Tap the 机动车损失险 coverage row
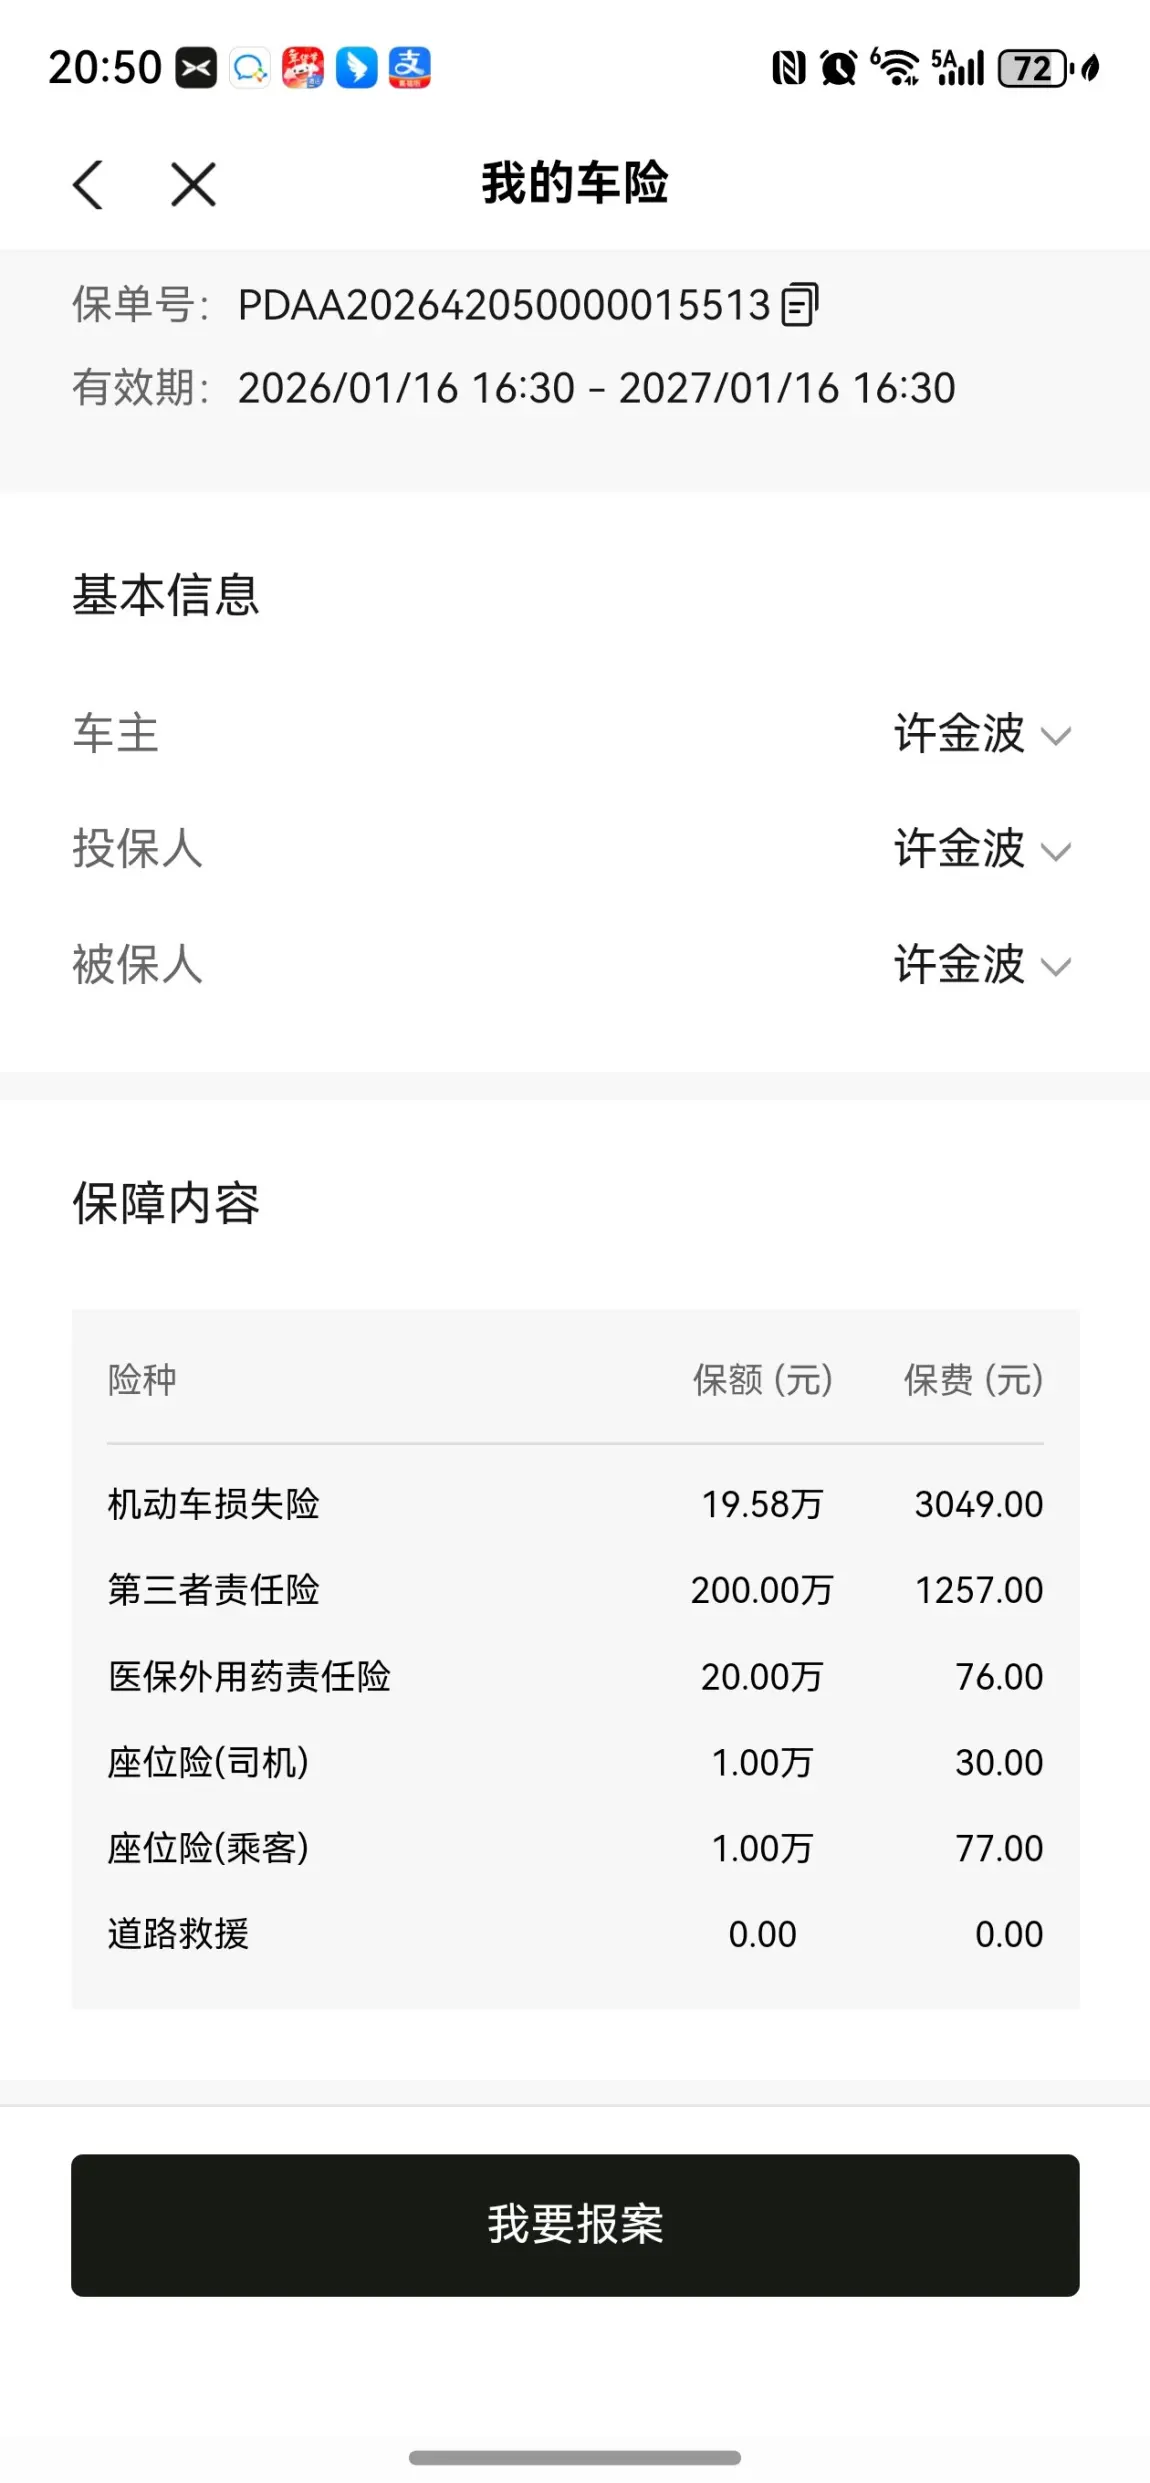1150x2483 pixels. [x=575, y=1504]
